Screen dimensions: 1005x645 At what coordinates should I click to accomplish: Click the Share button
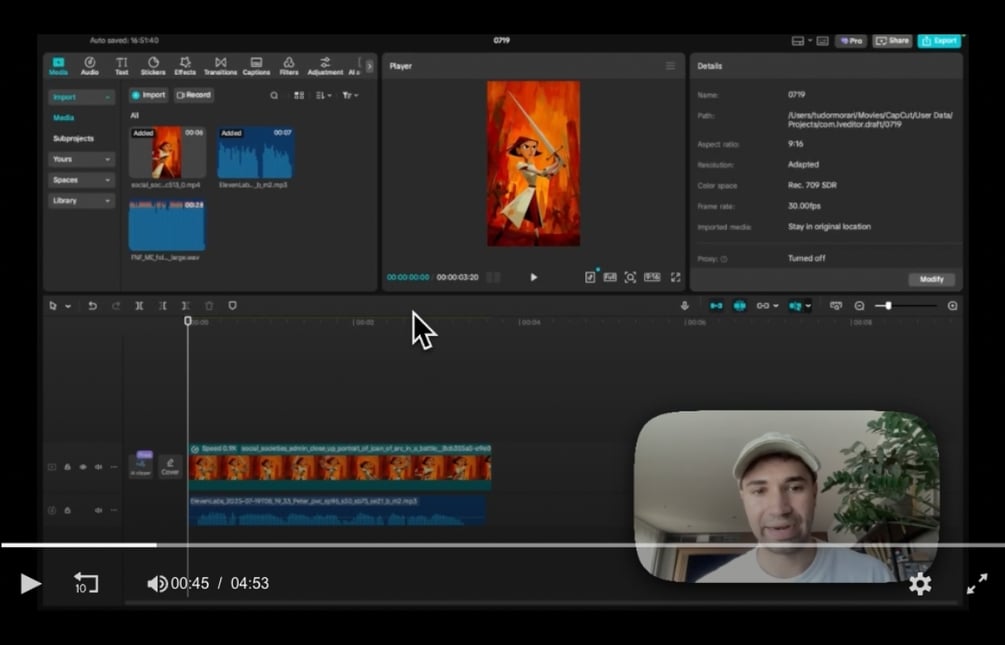(892, 41)
